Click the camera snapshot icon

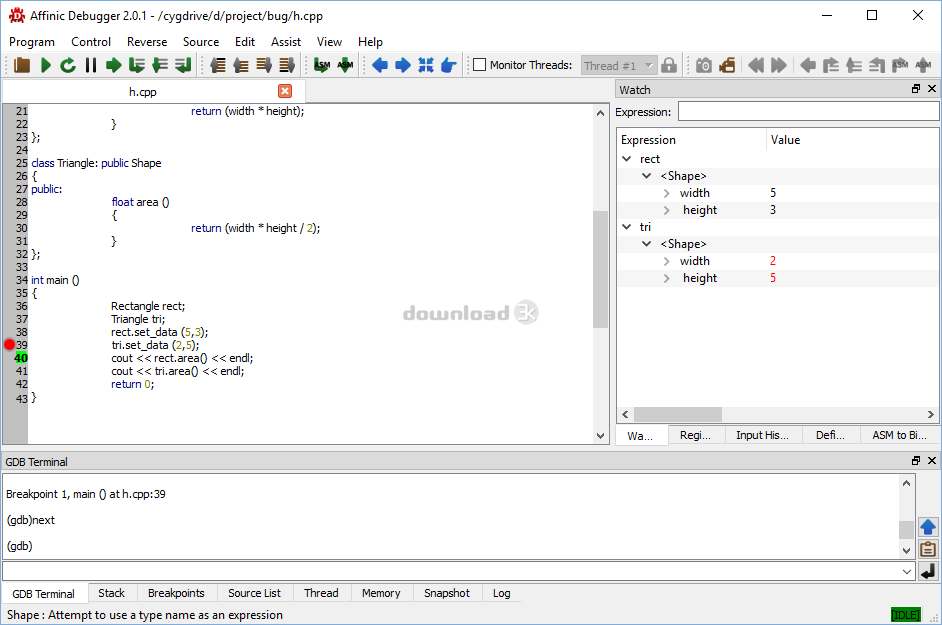(x=704, y=66)
